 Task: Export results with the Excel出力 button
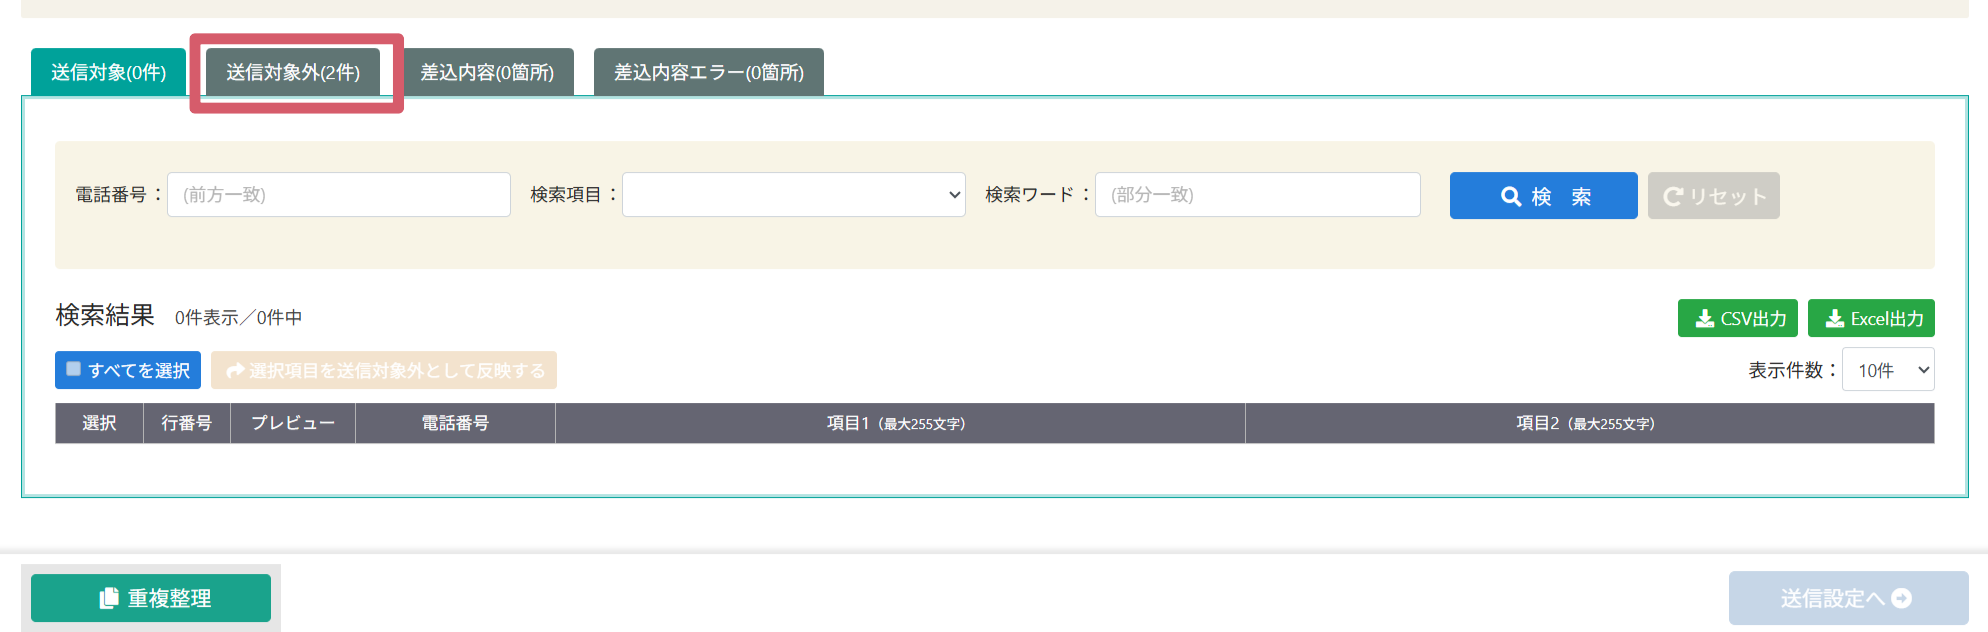click(1871, 318)
